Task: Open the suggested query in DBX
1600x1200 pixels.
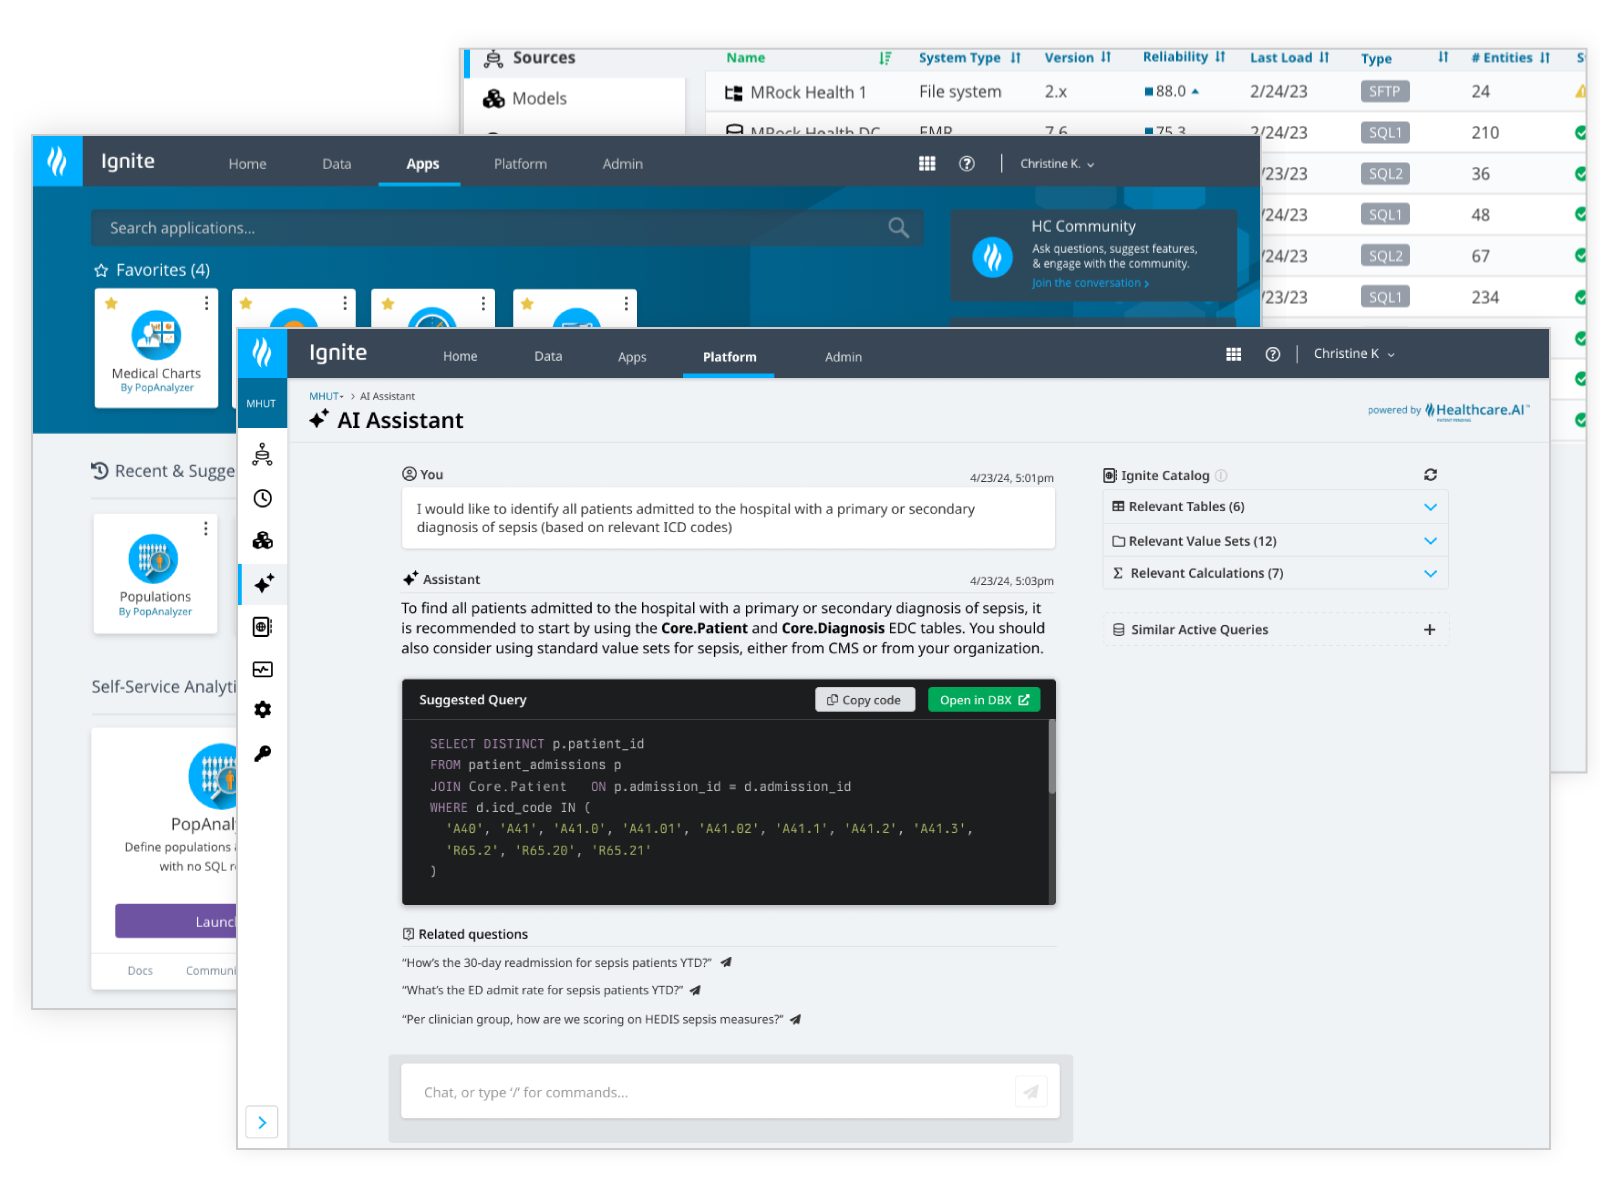Action: (984, 700)
